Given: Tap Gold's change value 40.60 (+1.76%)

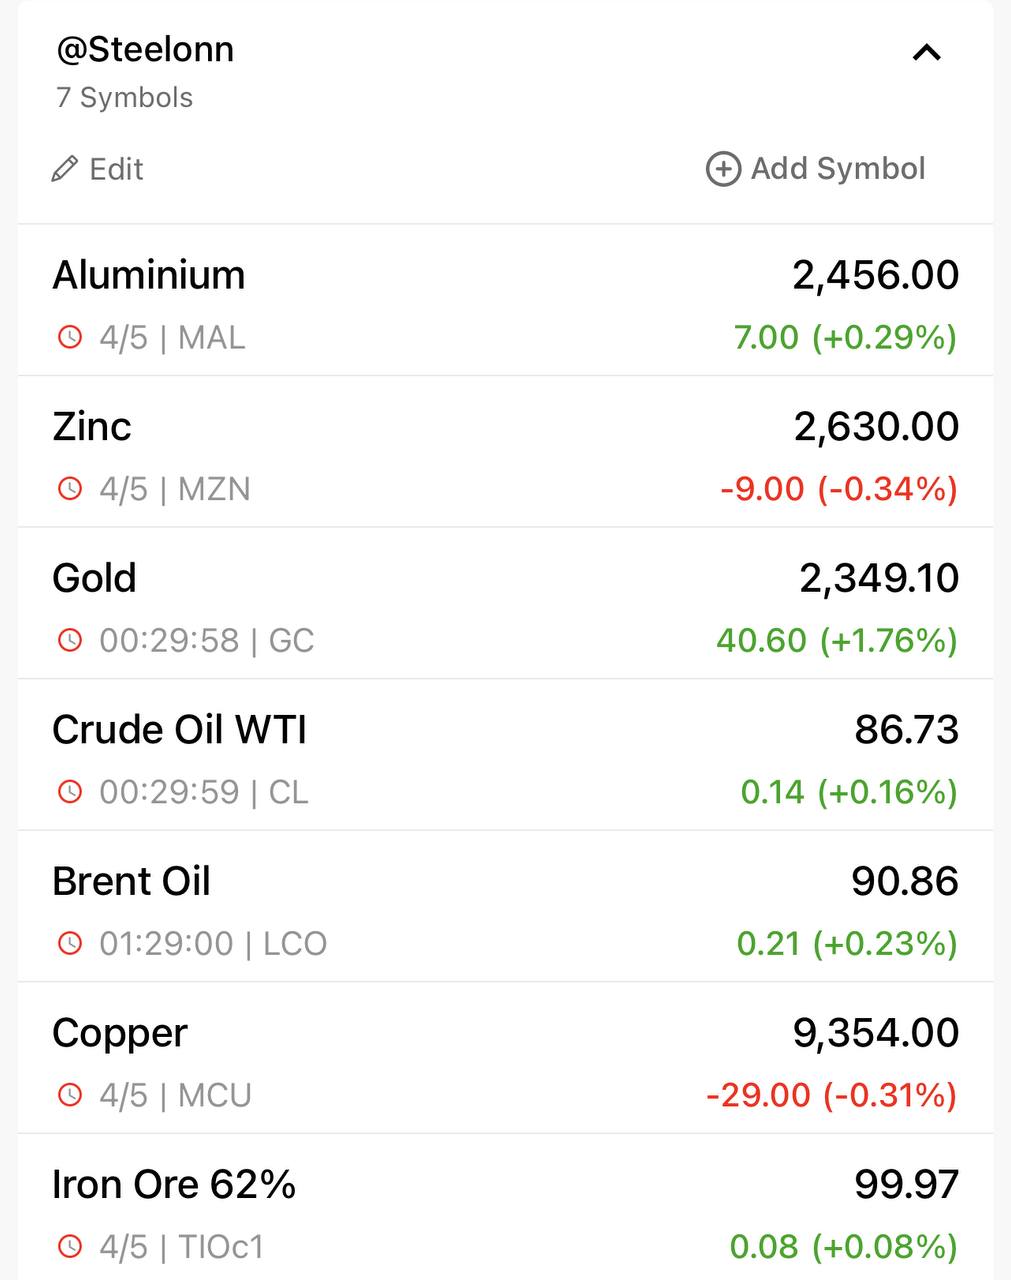Looking at the screenshot, I should 837,640.
